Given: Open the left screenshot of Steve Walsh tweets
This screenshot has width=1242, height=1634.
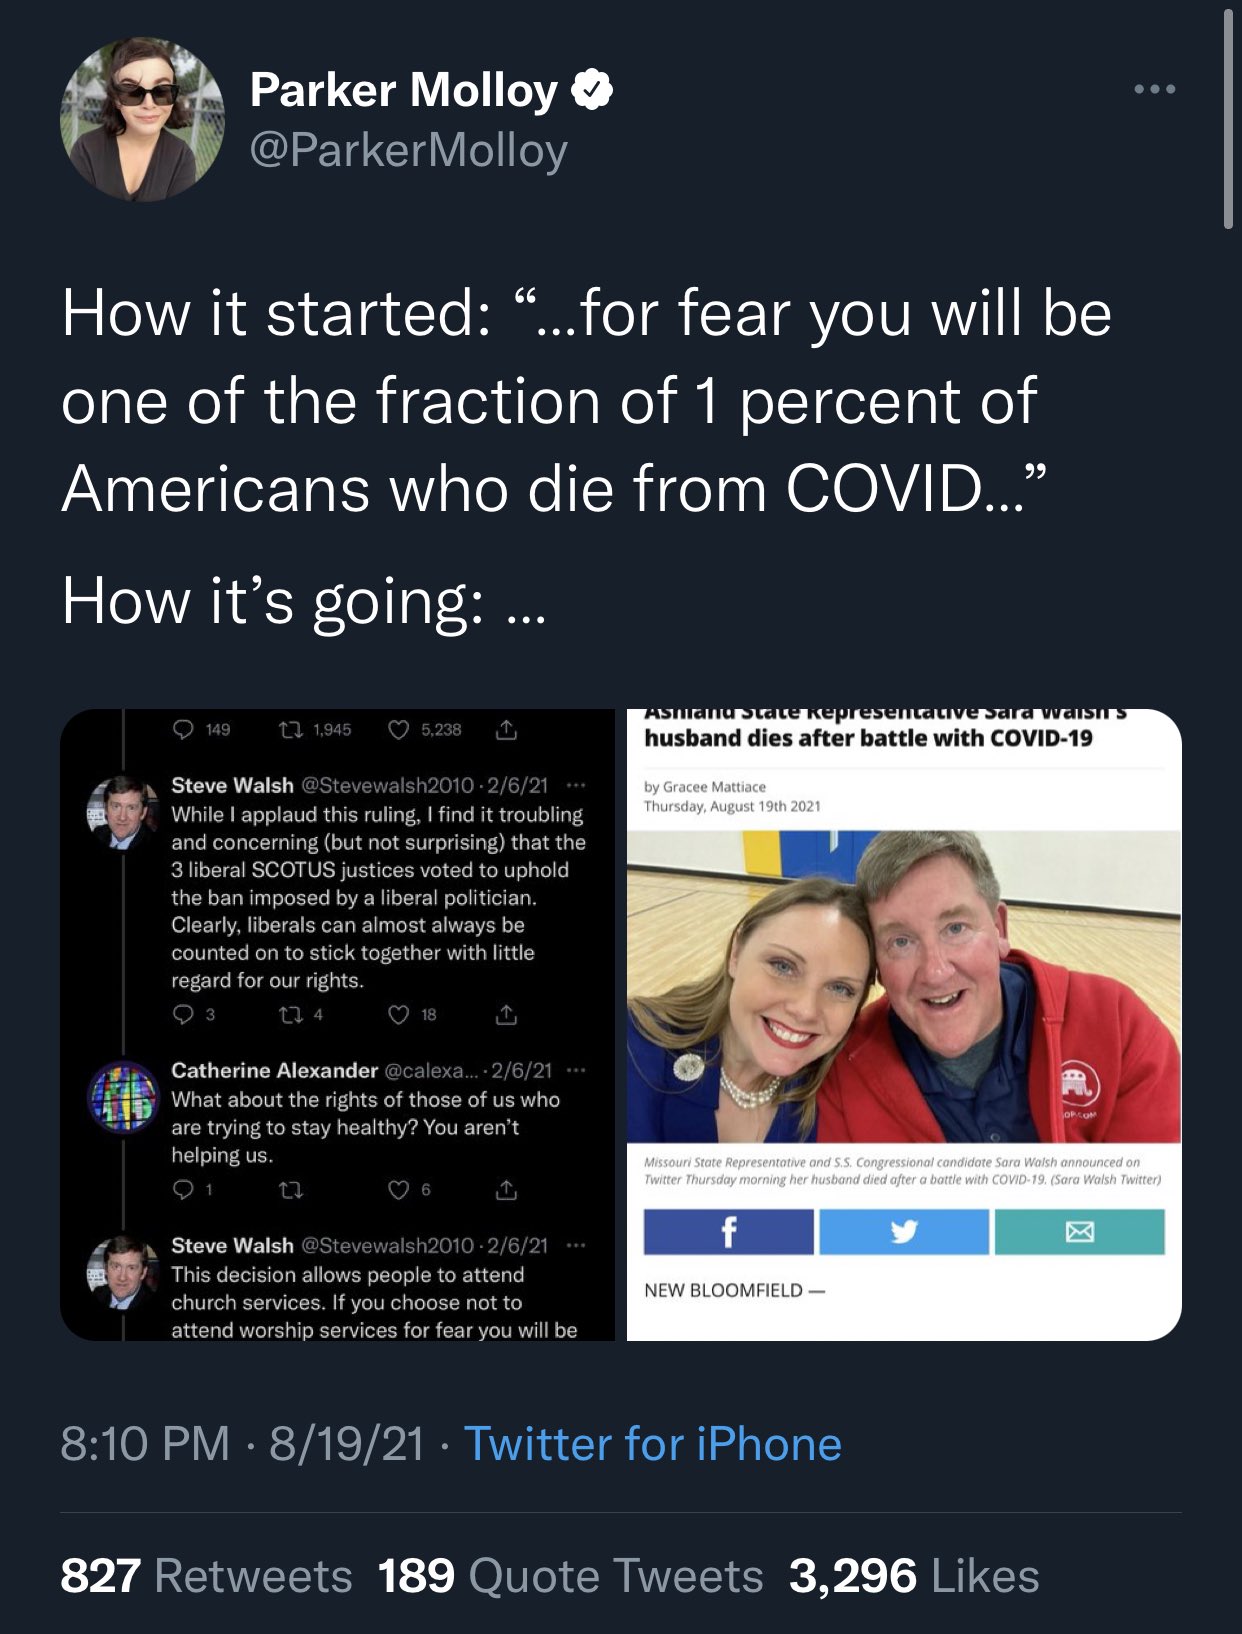Looking at the screenshot, I should pos(338,1024).
